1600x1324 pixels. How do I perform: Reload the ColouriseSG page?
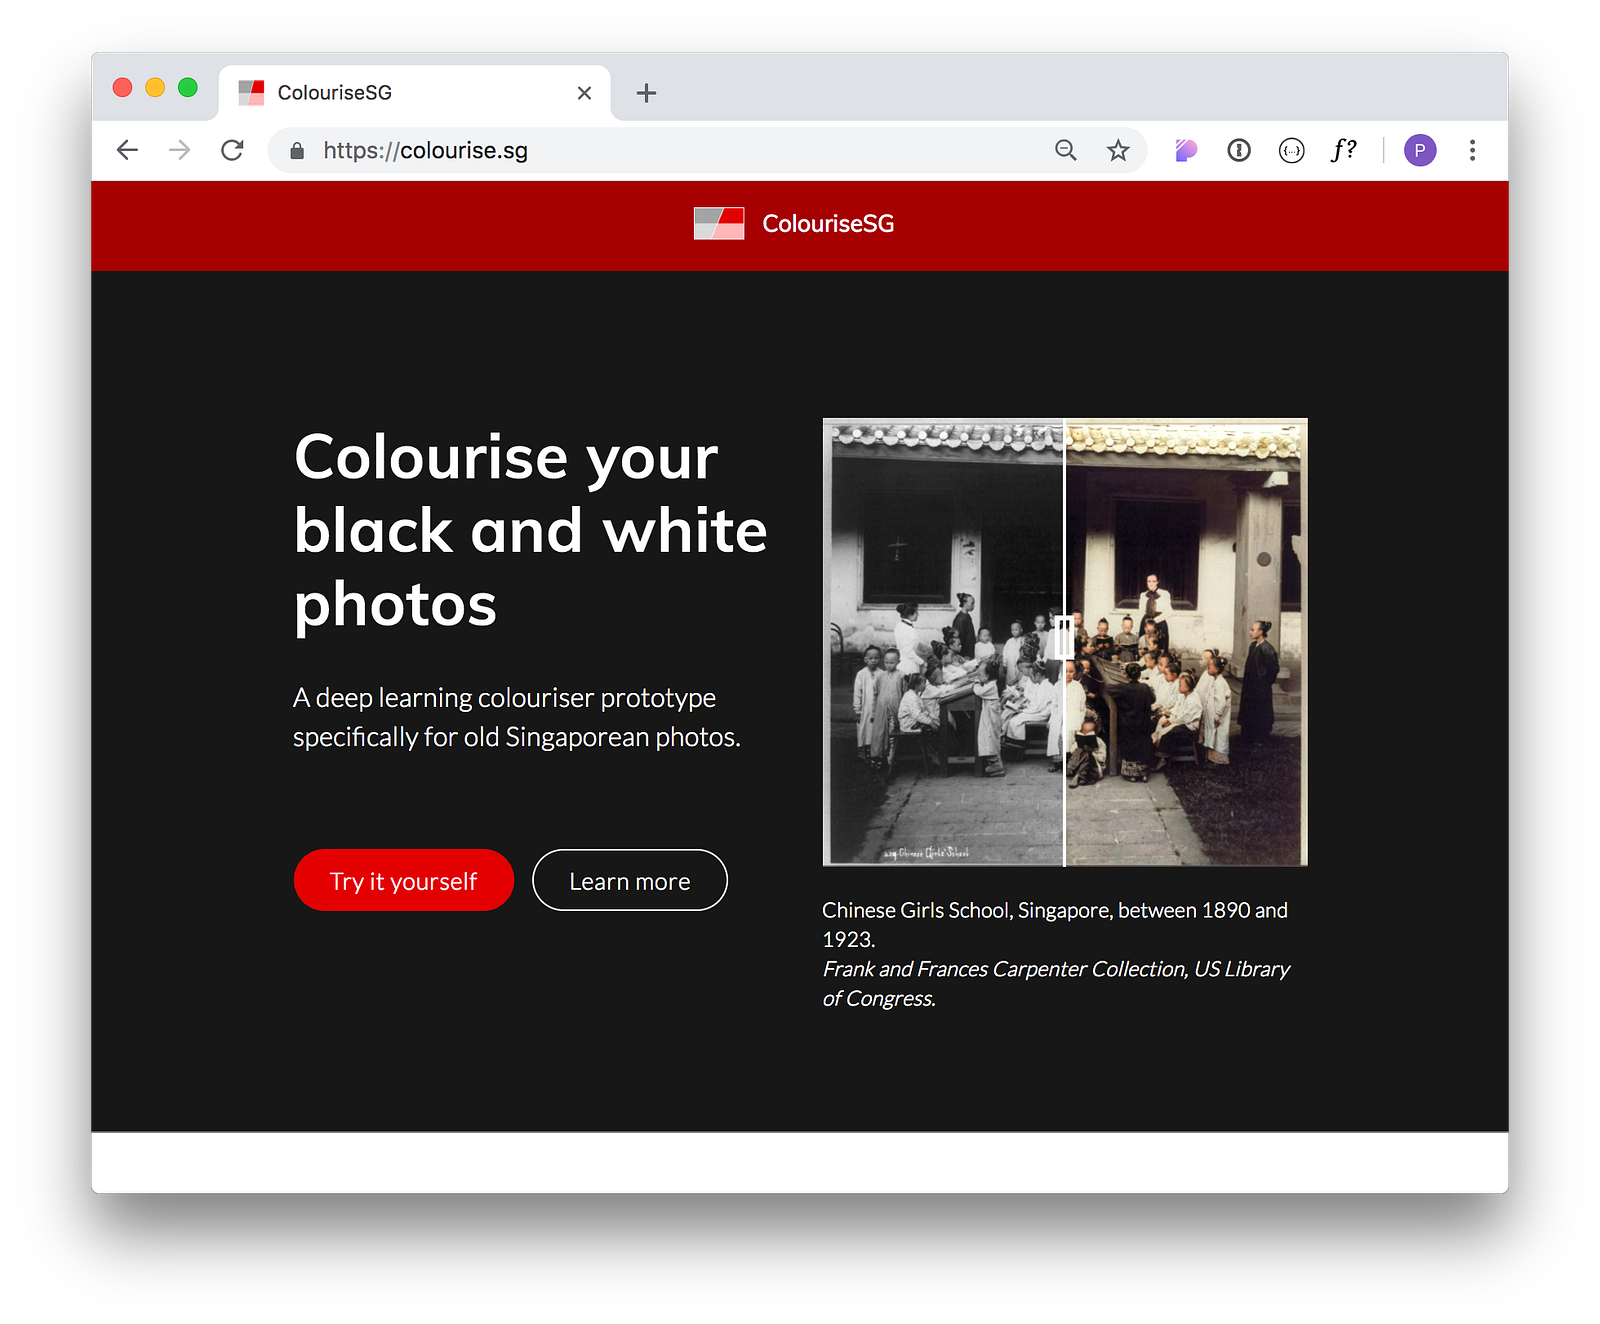232,150
